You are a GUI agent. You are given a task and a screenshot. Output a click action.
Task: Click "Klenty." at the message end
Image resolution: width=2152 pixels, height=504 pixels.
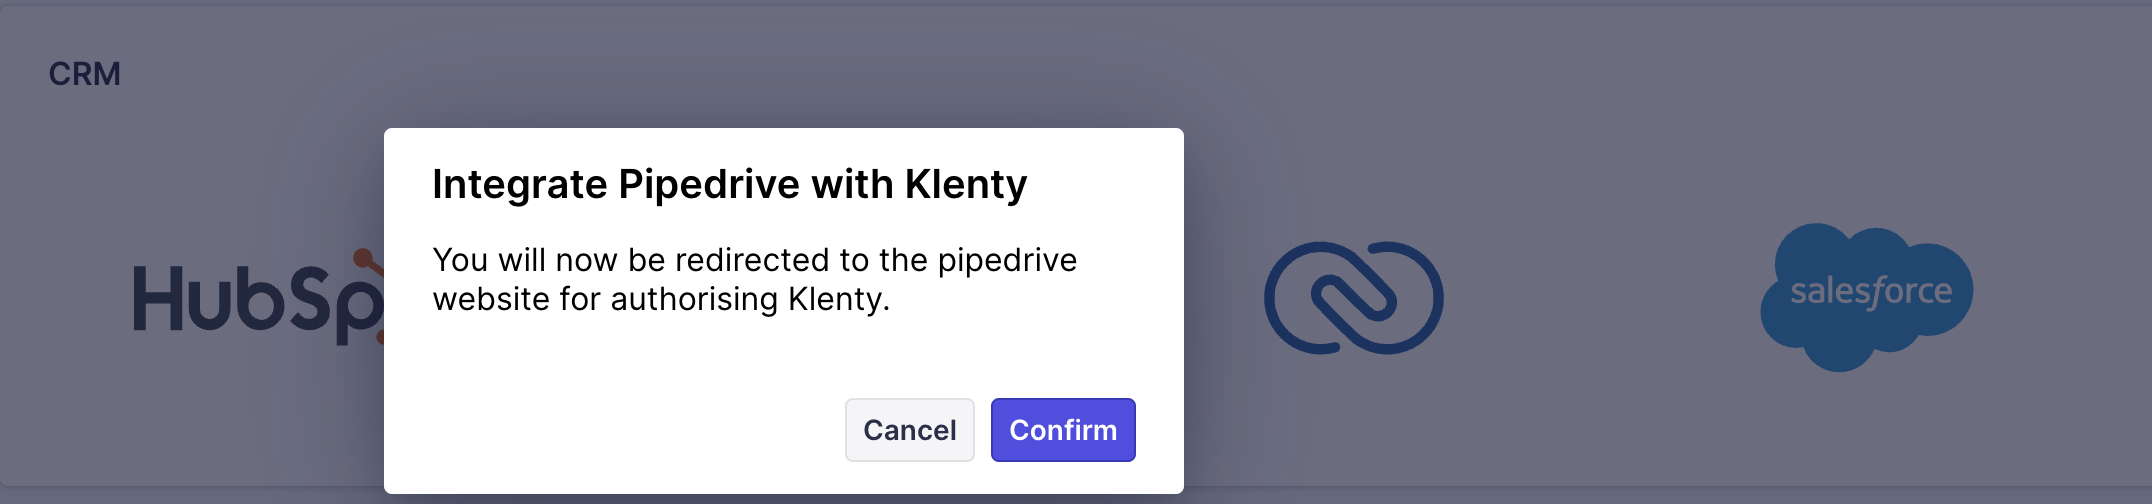point(838,299)
